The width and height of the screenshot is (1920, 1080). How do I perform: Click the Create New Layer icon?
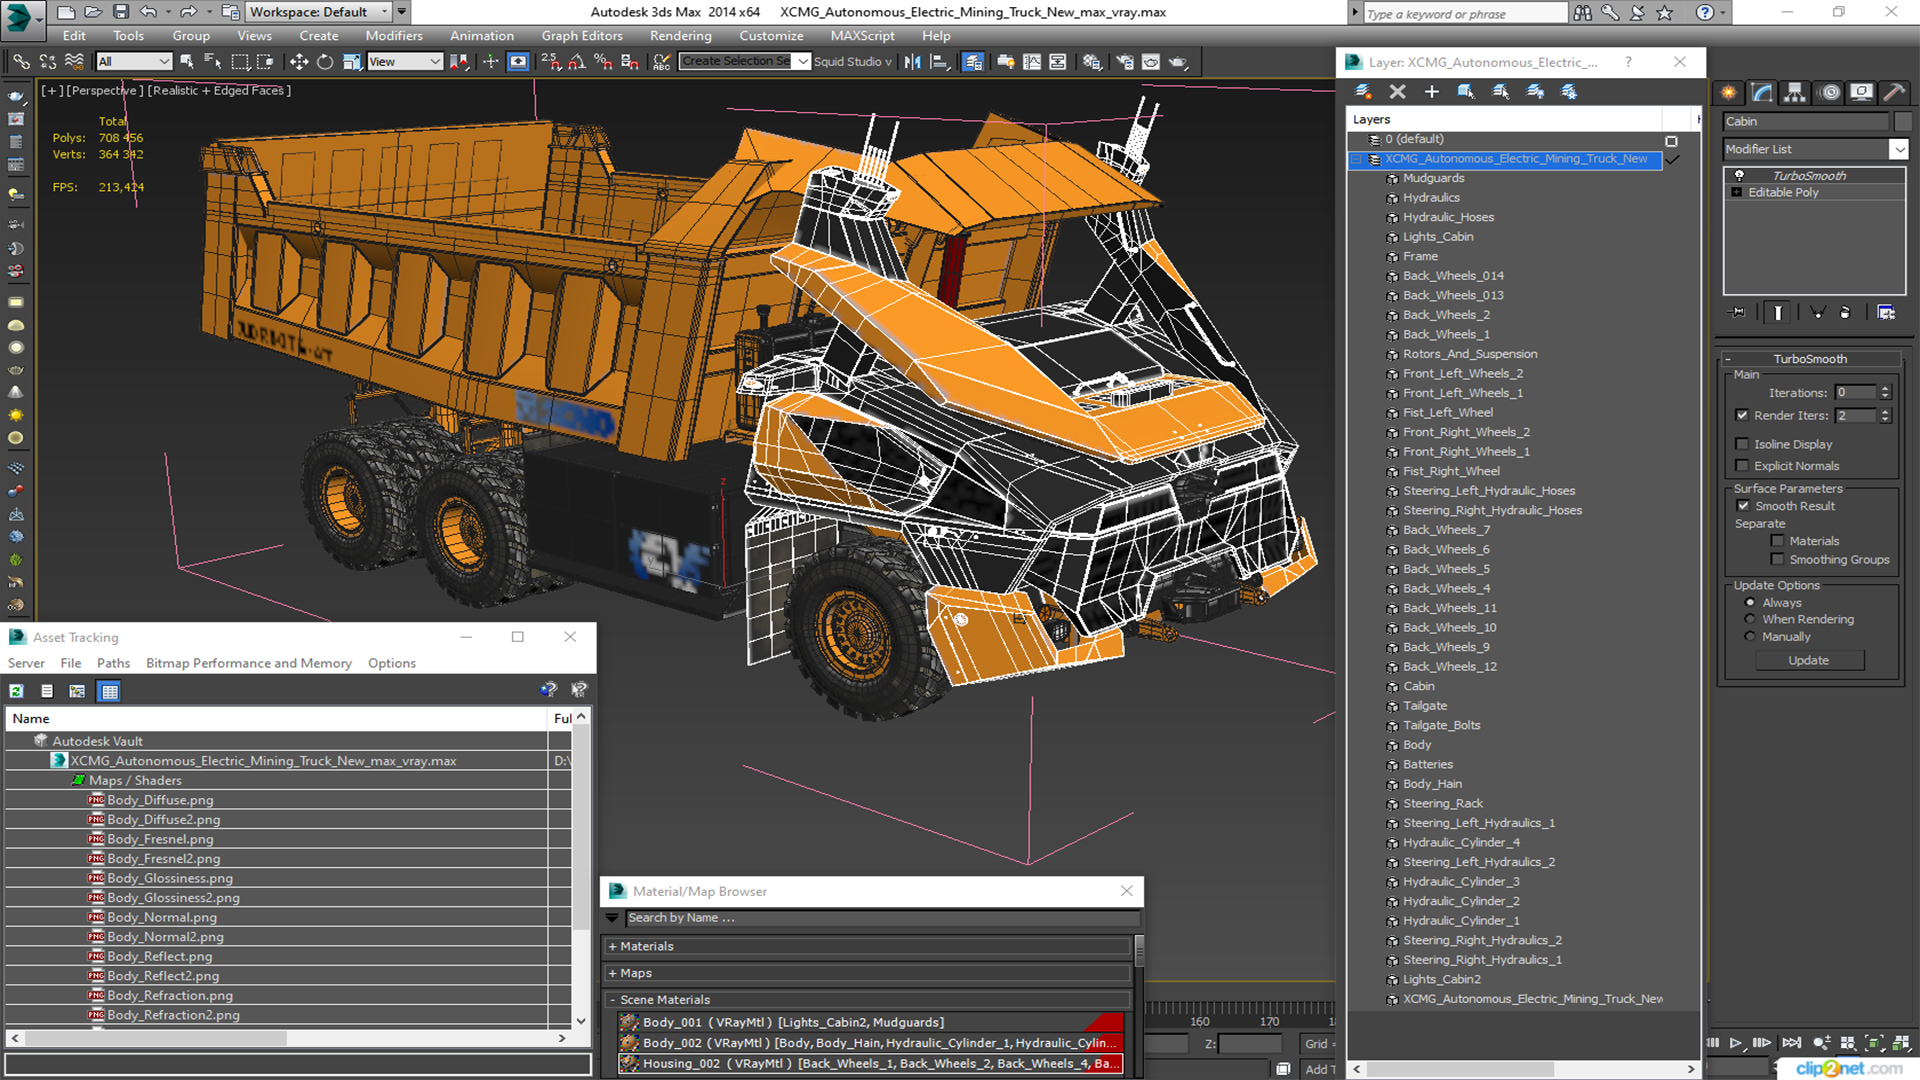[x=1363, y=92]
